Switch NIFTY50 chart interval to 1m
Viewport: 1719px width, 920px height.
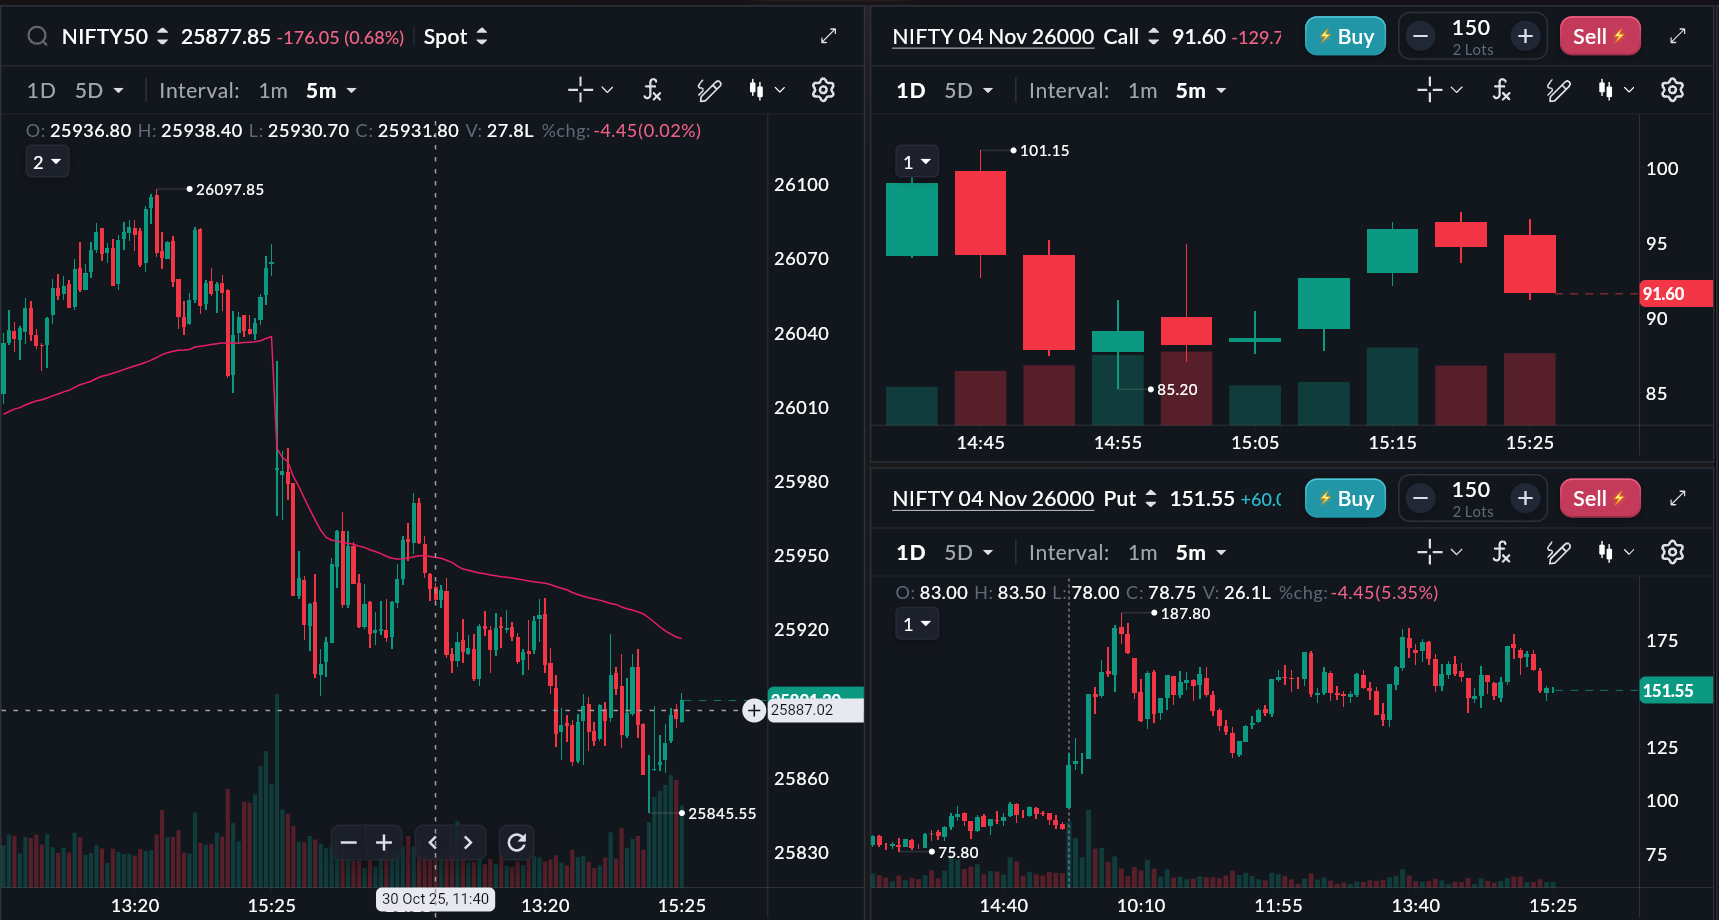point(273,91)
